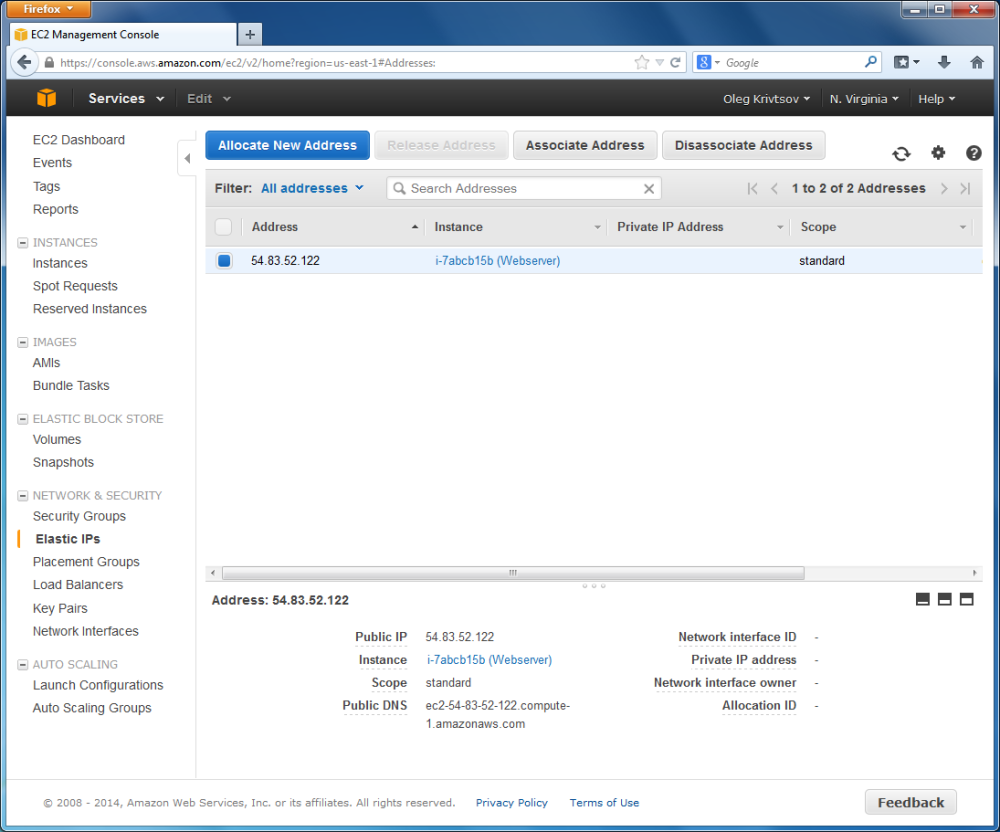Open the Scope column header dropdown arrow
The width and height of the screenshot is (1000, 832).
coord(962,227)
